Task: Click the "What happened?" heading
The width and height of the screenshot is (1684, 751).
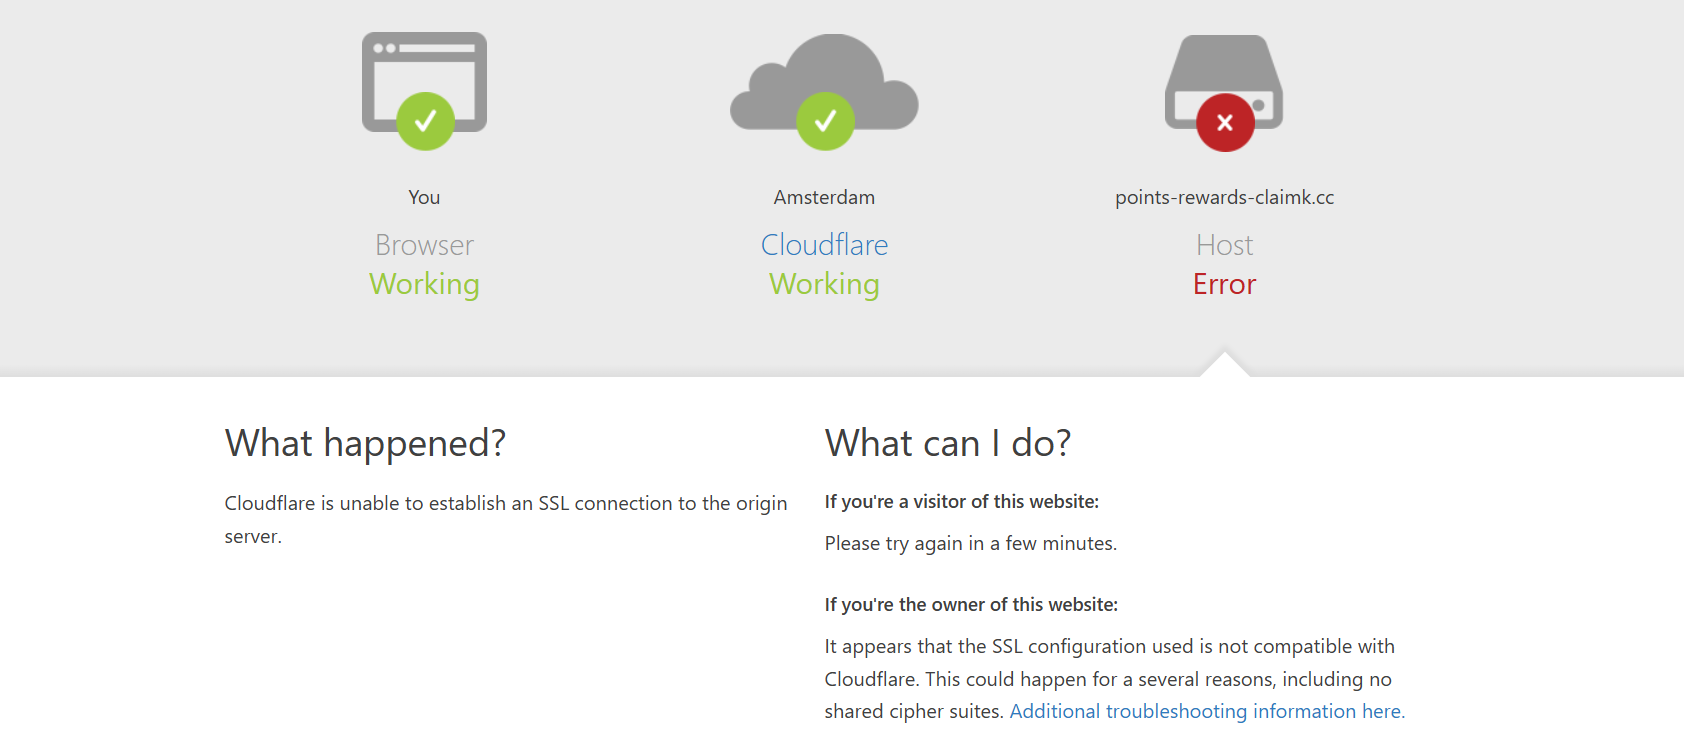Action: (365, 443)
